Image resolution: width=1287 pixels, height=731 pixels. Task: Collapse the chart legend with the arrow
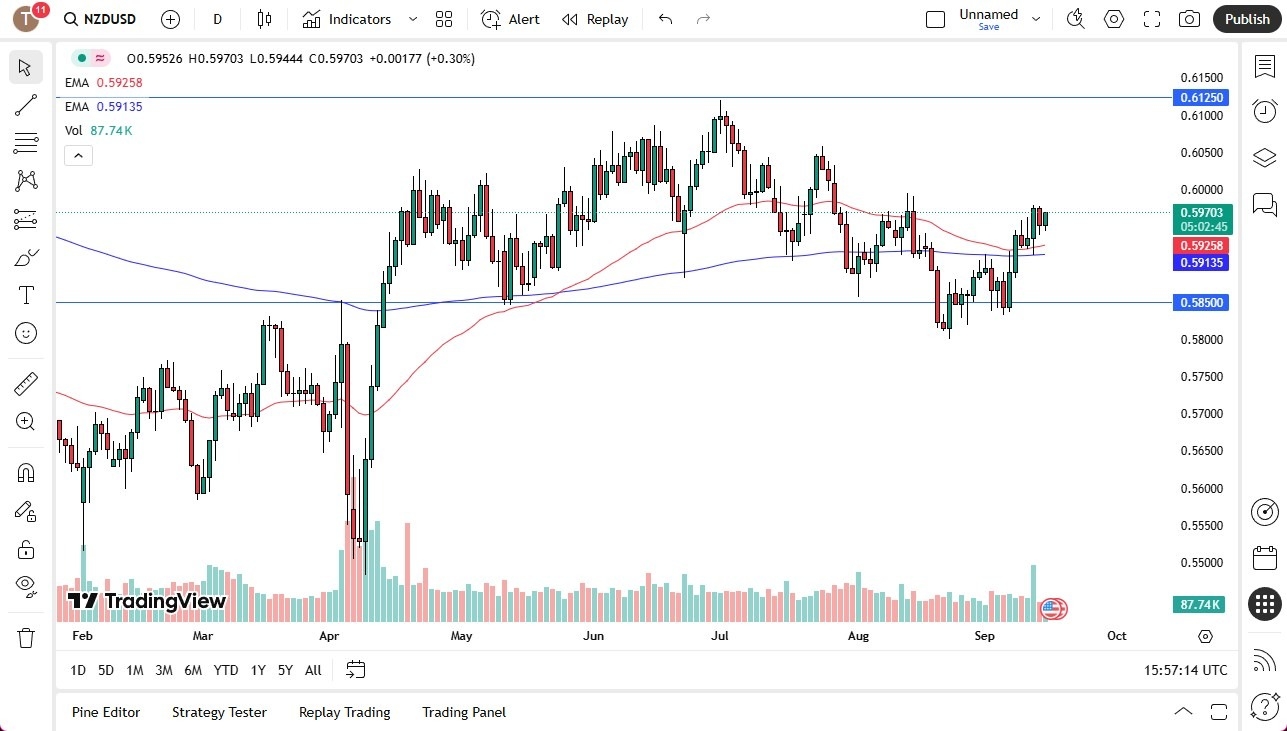pyautogui.click(x=78, y=155)
